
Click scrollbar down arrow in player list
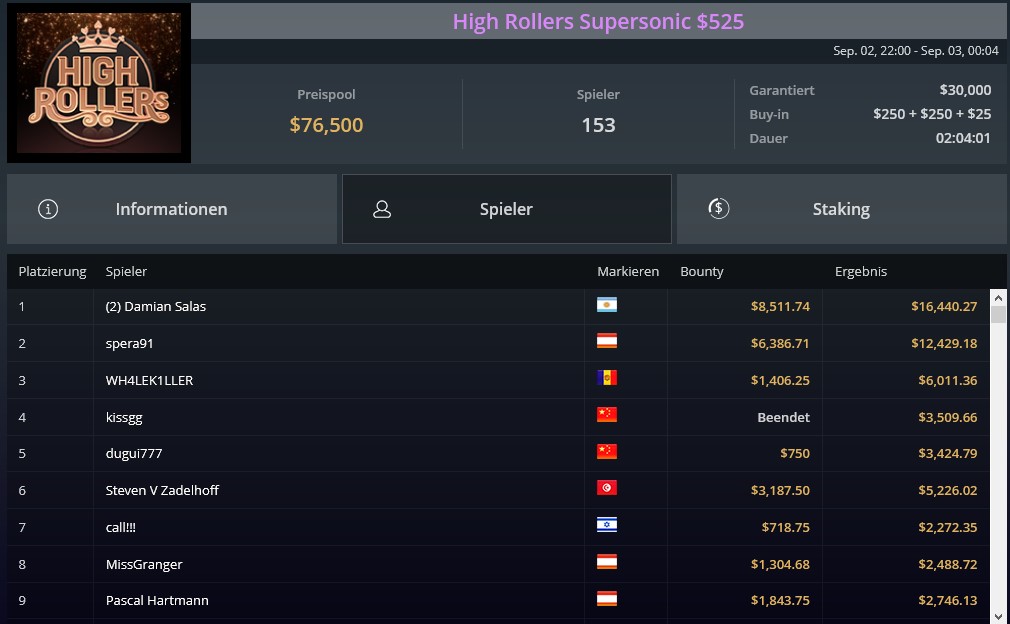[x=998, y=616]
